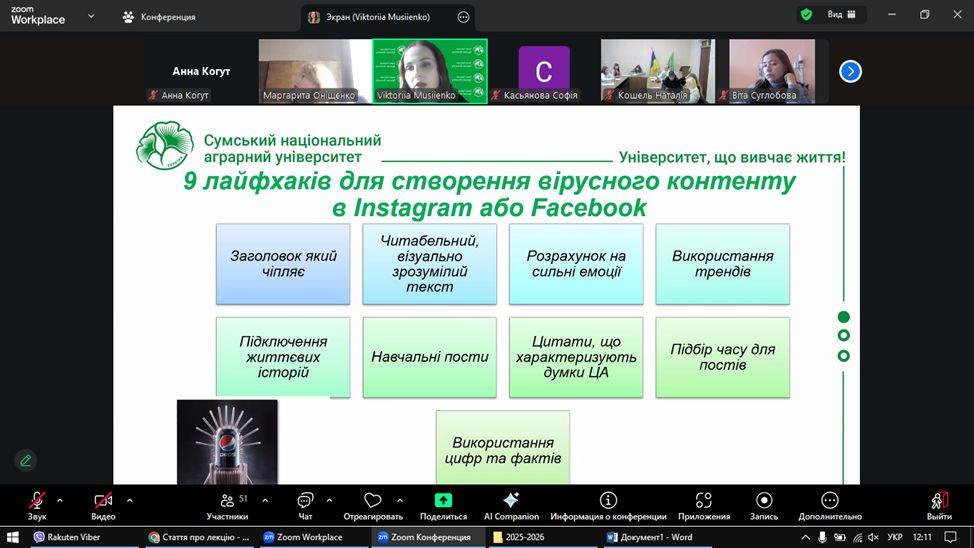Click the Вид view button
The width and height of the screenshot is (974, 548).
(x=834, y=15)
